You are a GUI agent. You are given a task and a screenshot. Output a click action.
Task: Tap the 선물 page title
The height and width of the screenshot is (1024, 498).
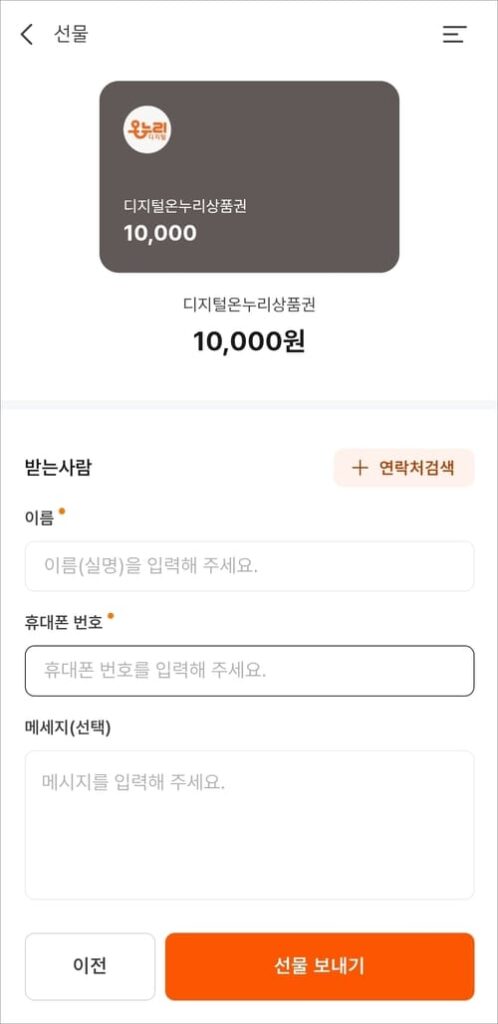tap(70, 35)
